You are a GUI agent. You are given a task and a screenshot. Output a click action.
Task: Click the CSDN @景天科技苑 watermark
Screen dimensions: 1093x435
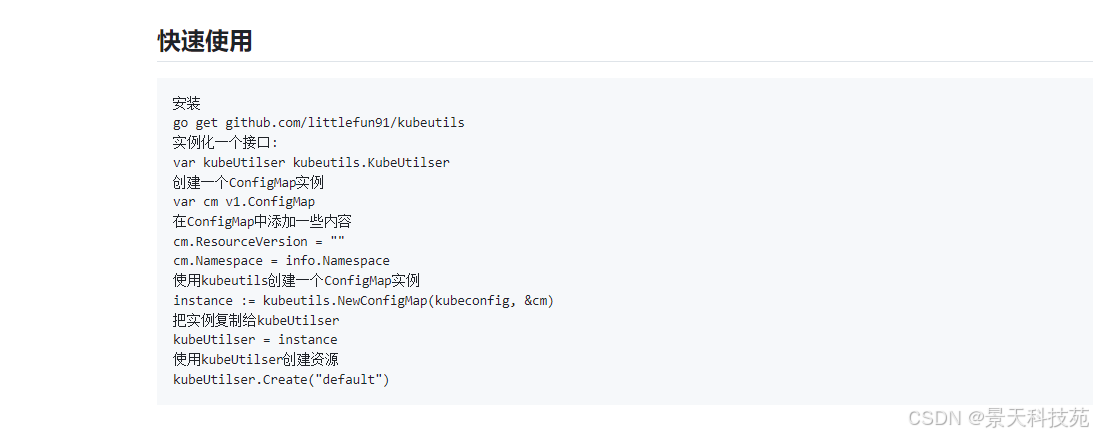tap(999, 418)
